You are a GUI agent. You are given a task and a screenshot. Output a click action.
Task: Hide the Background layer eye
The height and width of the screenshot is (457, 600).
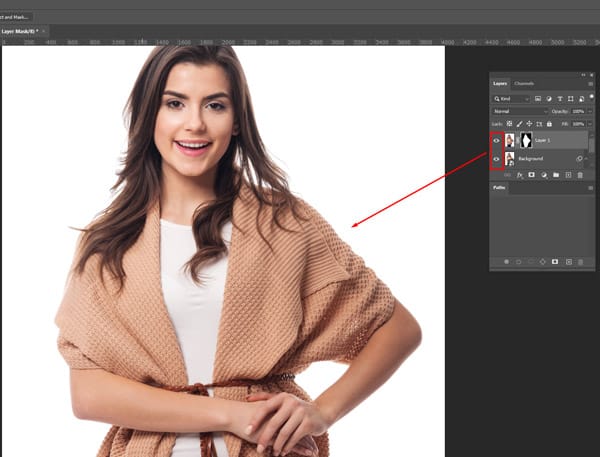click(496, 159)
